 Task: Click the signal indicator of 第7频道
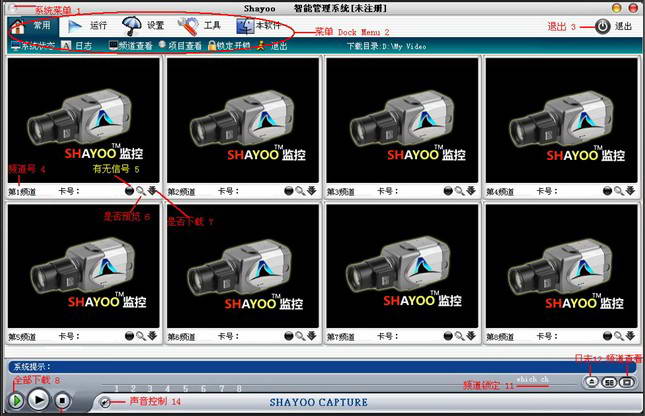pos(448,336)
